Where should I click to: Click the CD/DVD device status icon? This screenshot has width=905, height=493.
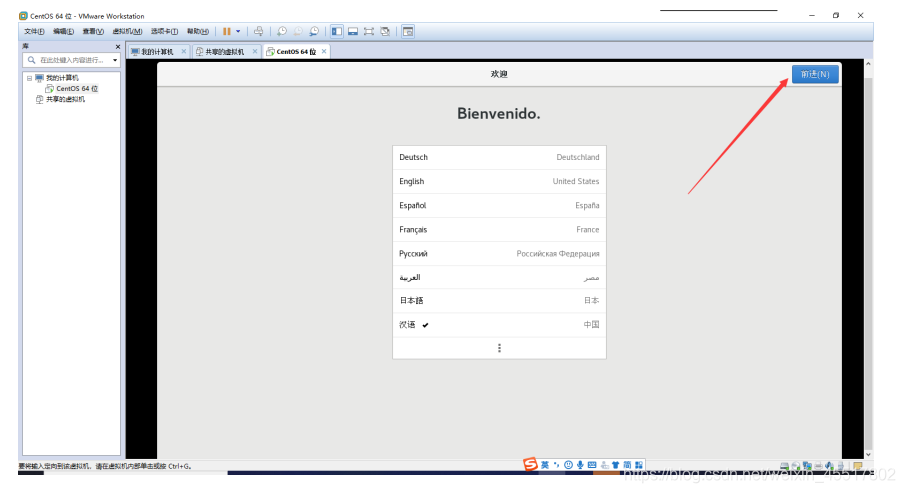(795, 466)
